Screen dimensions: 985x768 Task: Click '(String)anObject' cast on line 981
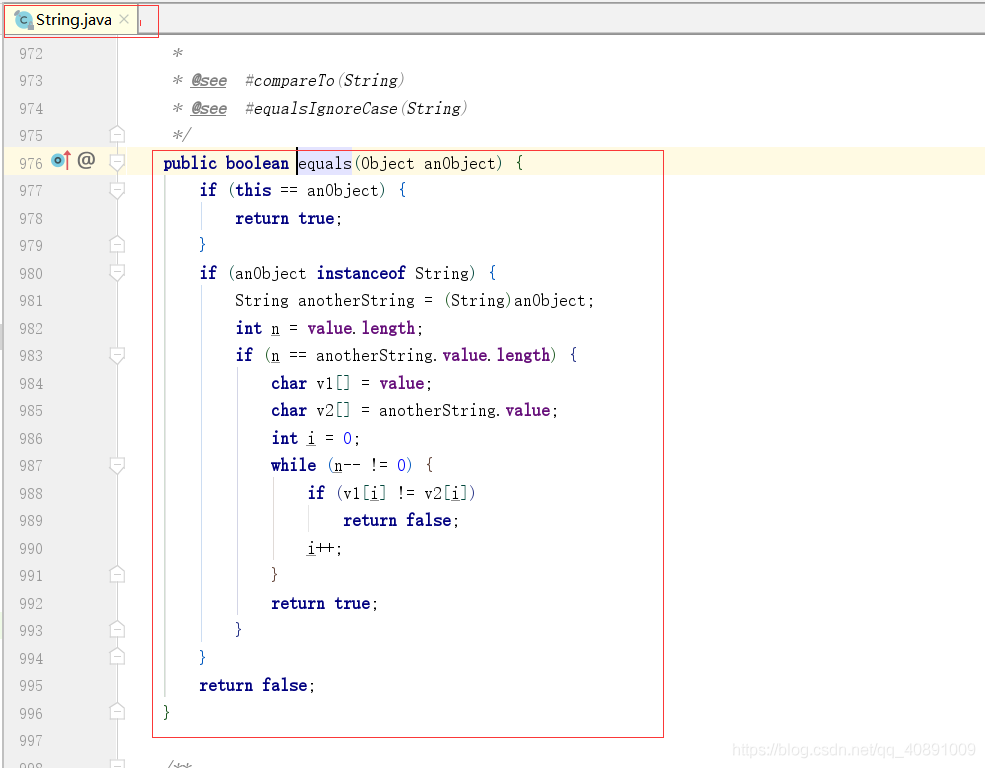click(514, 301)
